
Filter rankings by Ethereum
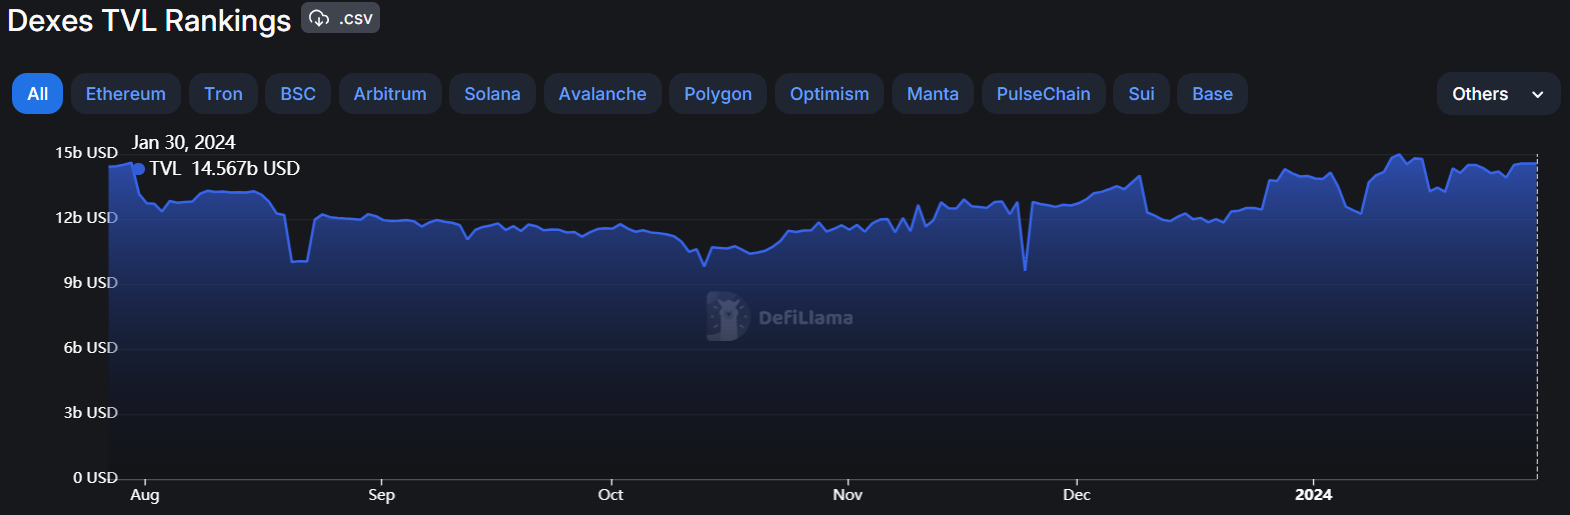pos(126,94)
